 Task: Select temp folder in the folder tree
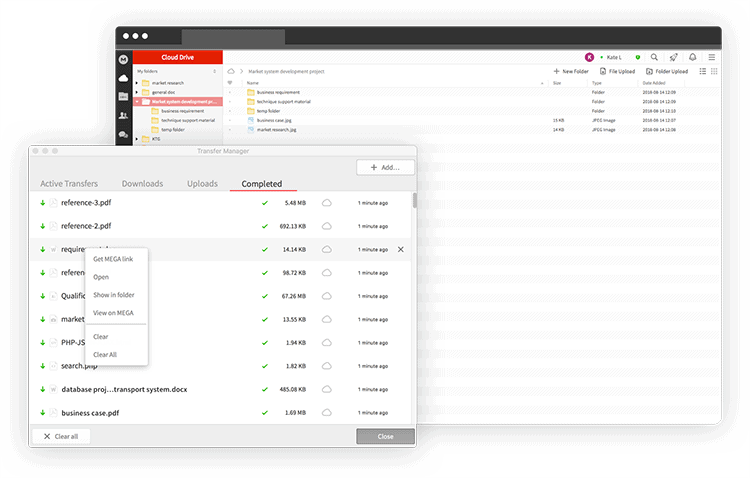click(173, 130)
